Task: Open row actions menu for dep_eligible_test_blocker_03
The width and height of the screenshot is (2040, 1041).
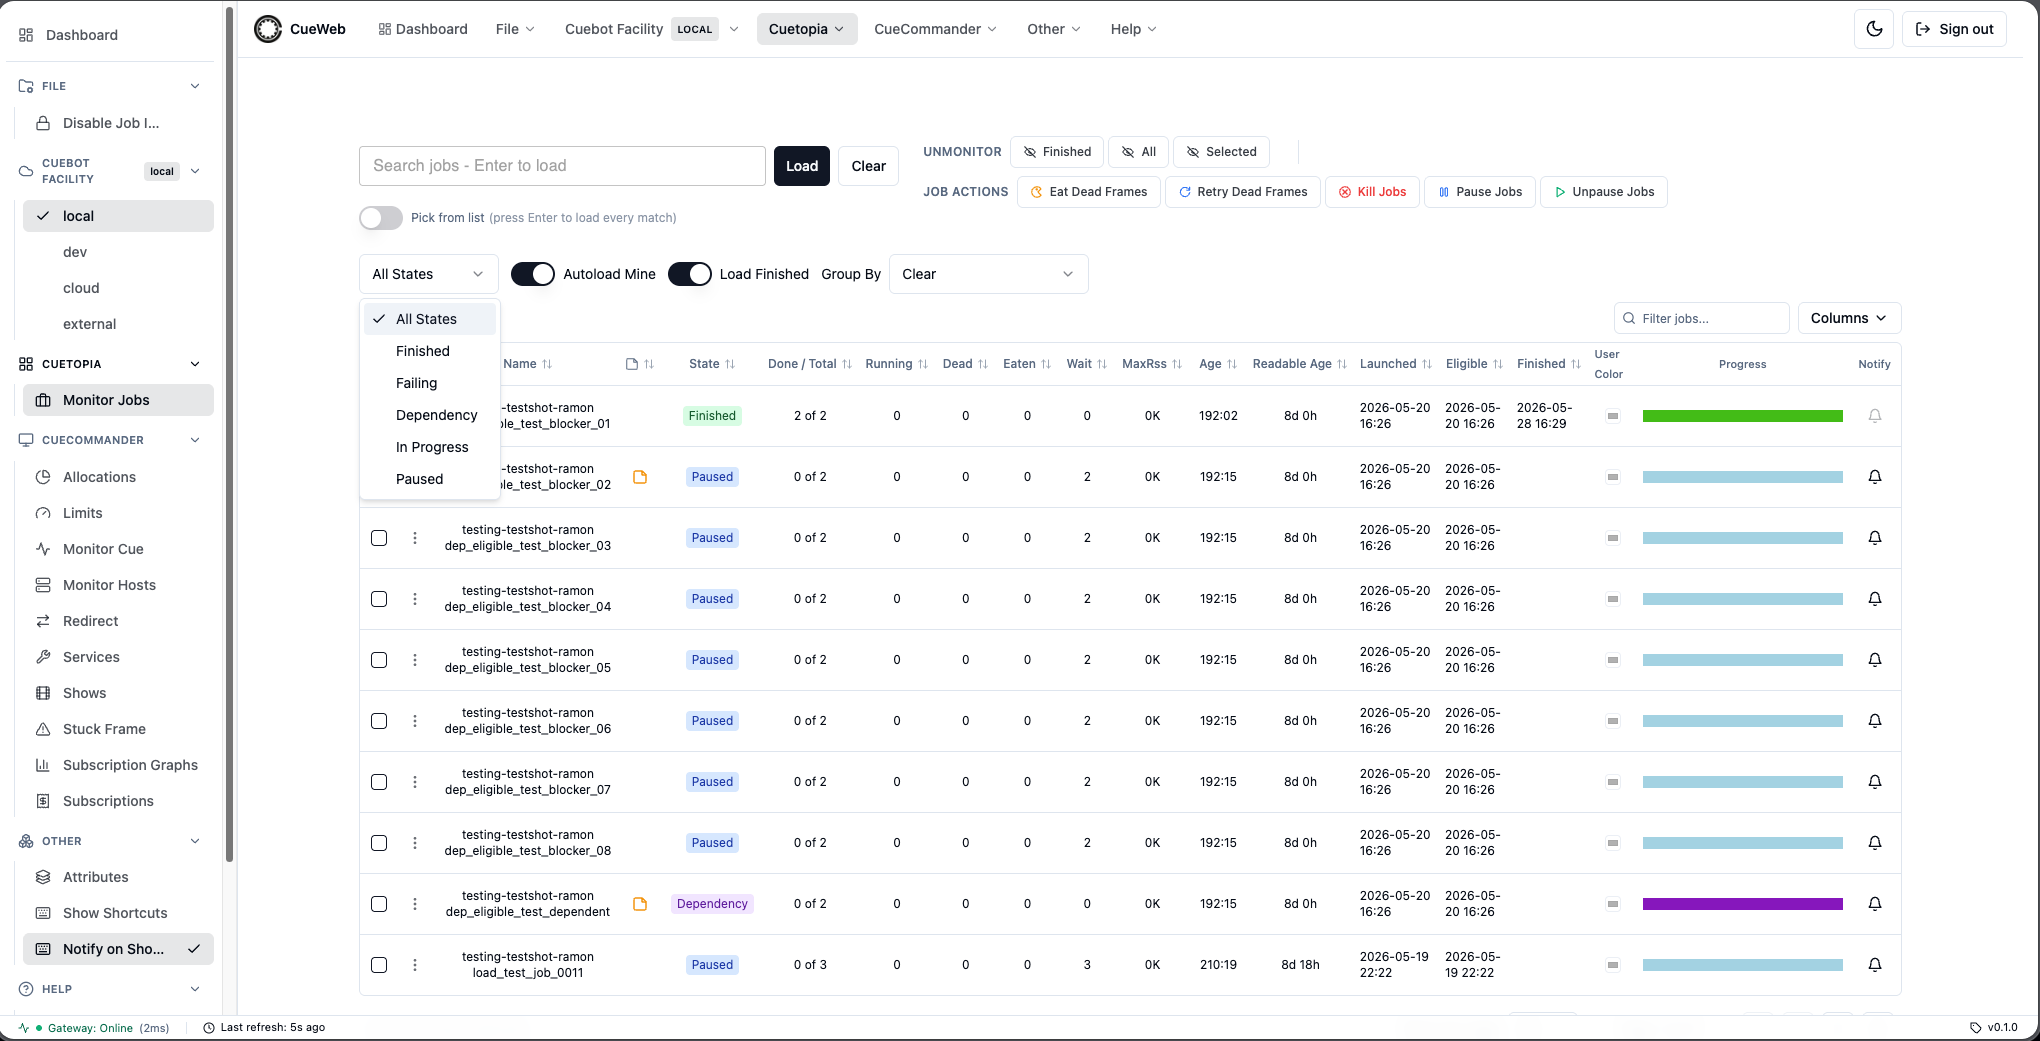Action: click(x=415, y=538)
